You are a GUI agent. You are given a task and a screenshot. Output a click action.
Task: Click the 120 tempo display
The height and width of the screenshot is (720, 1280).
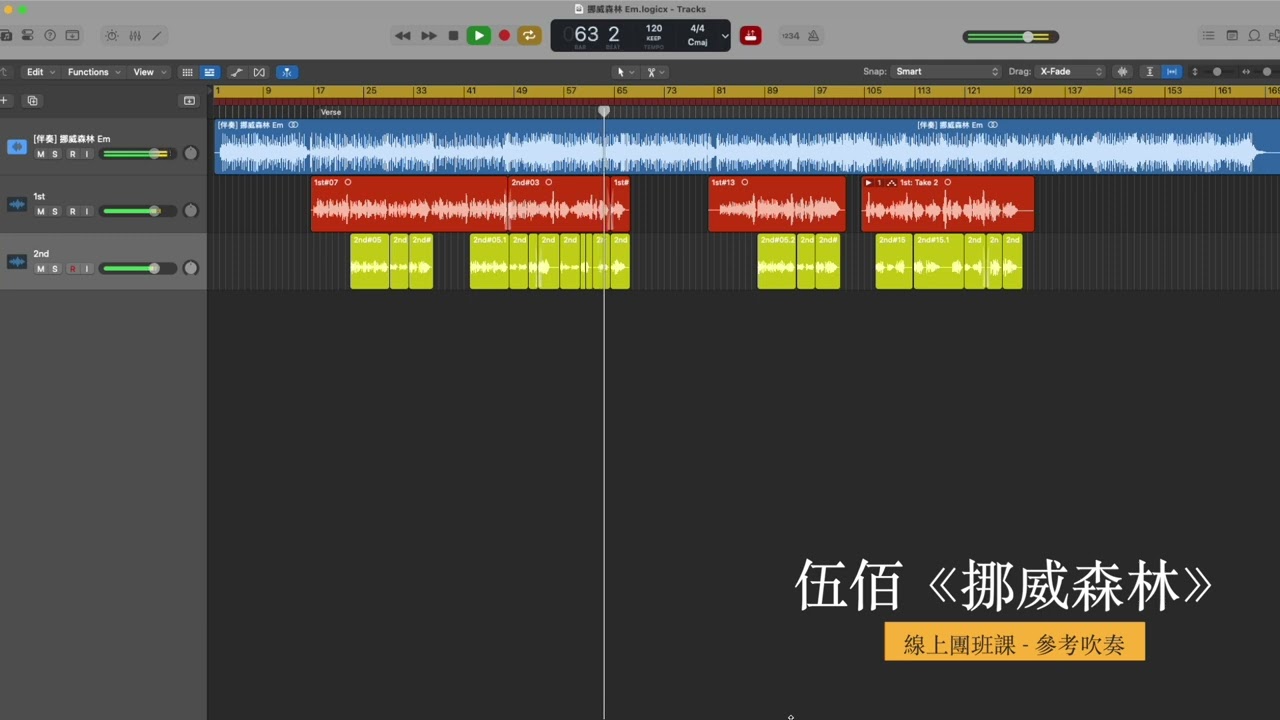pyautogui.click(x=653, y=29)
